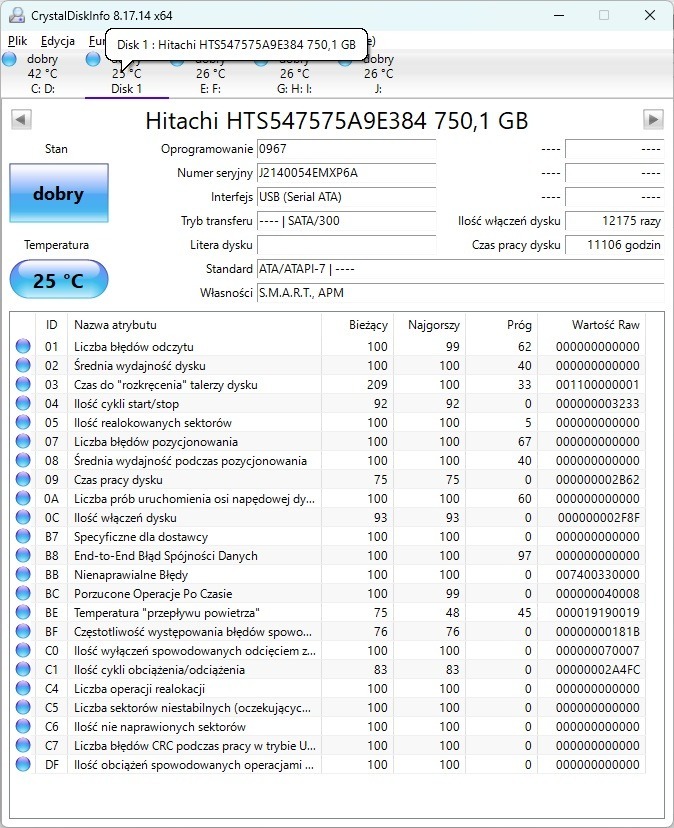Viewport: 674px width, 828px height.
Task: Select 'Specyficzne dla dostawcy' attribute row
Action: click(x=327, y=537)
